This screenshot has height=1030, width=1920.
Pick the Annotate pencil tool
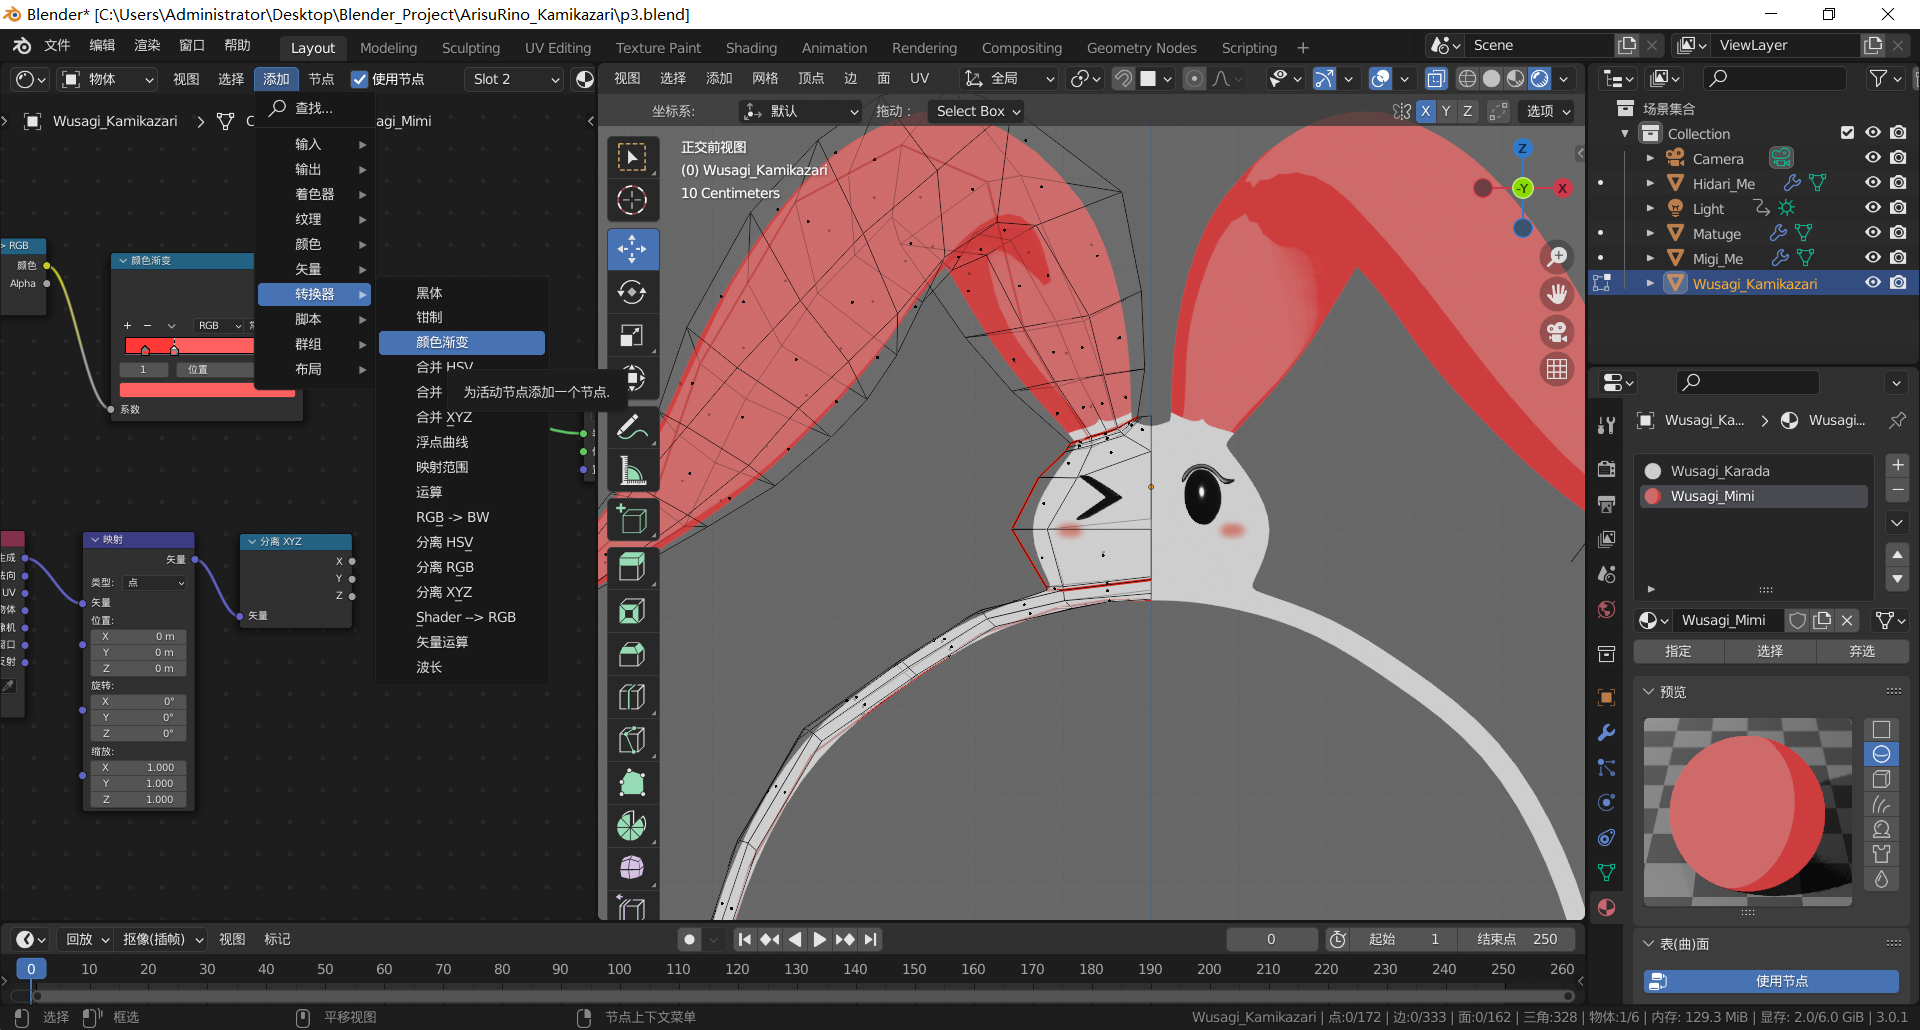(x=632, y=428)
